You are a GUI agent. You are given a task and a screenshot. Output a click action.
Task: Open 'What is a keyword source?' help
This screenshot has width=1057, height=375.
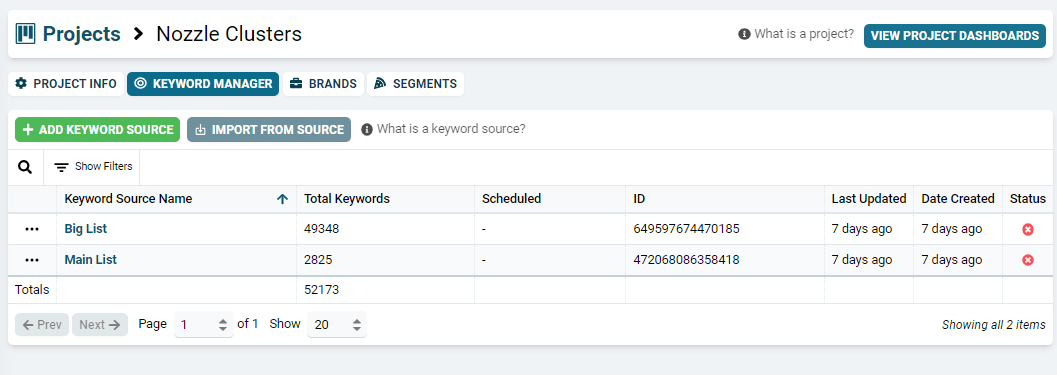(x=443, y=129)
